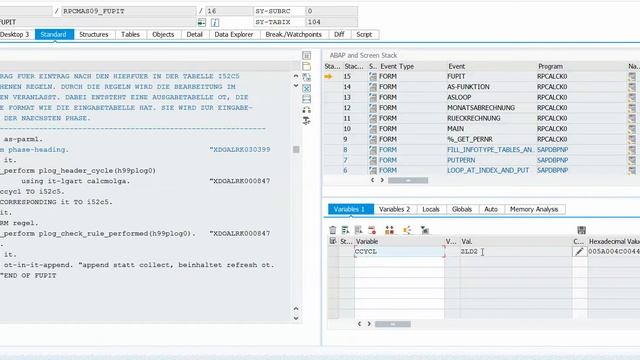Click the LOOP_AT_INDEX_AND_PUT event link
This screenshot has width=640, height=360.
tap(488, 170)
